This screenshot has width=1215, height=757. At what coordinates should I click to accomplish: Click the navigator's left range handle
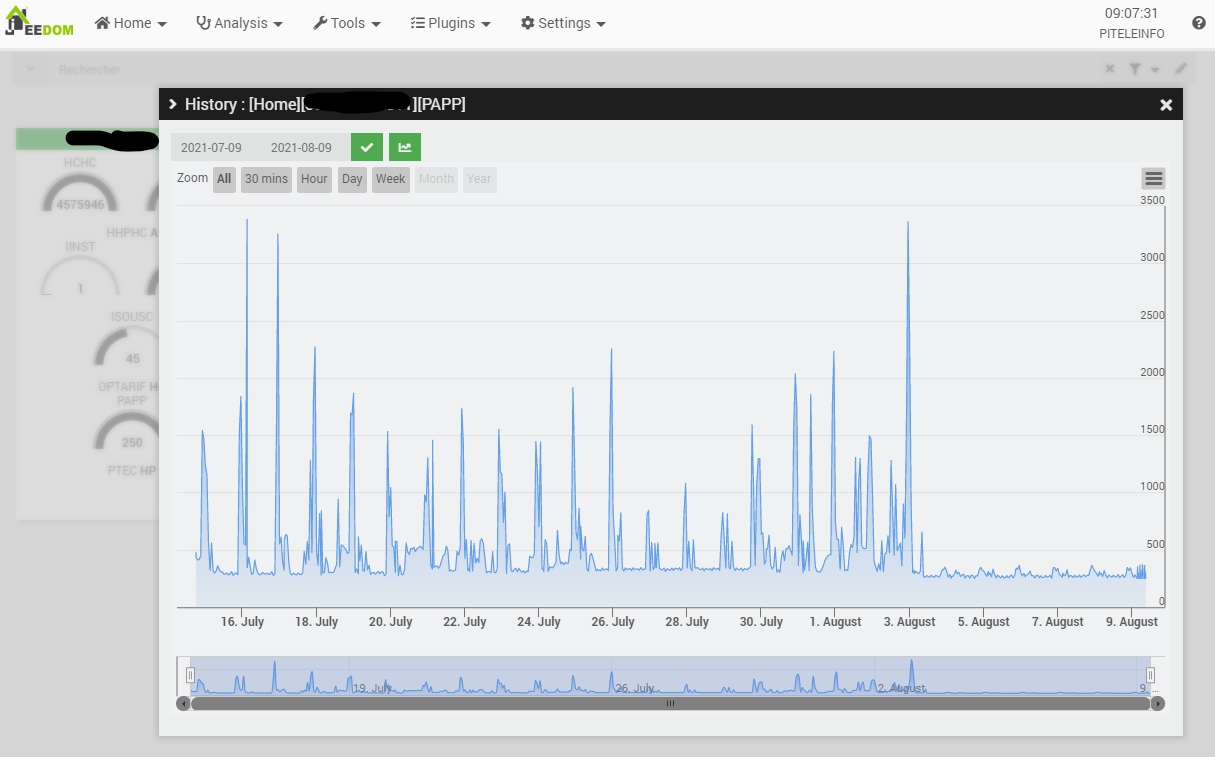pyautogui.click(x=190, y=675)
